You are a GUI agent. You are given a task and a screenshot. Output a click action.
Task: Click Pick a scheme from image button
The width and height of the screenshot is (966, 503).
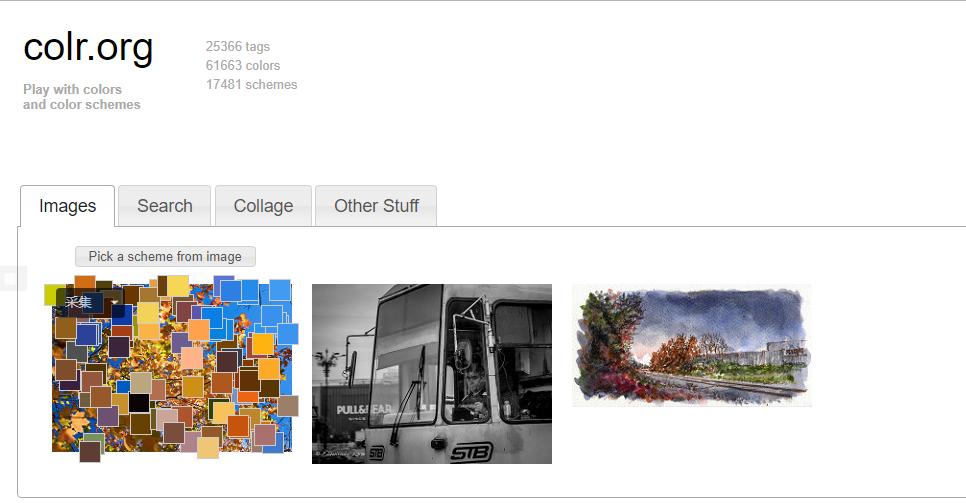pos(165,256)
